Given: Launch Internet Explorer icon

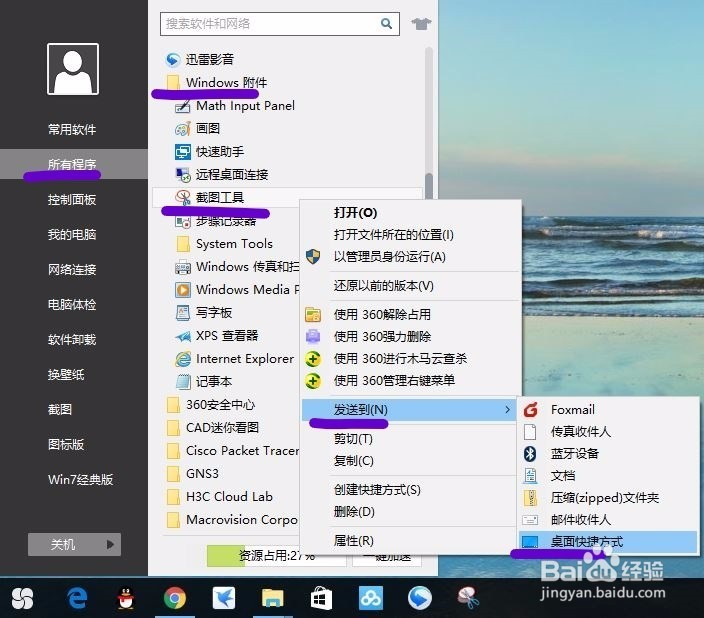Looking at the screenshot, I should point(182,359).
